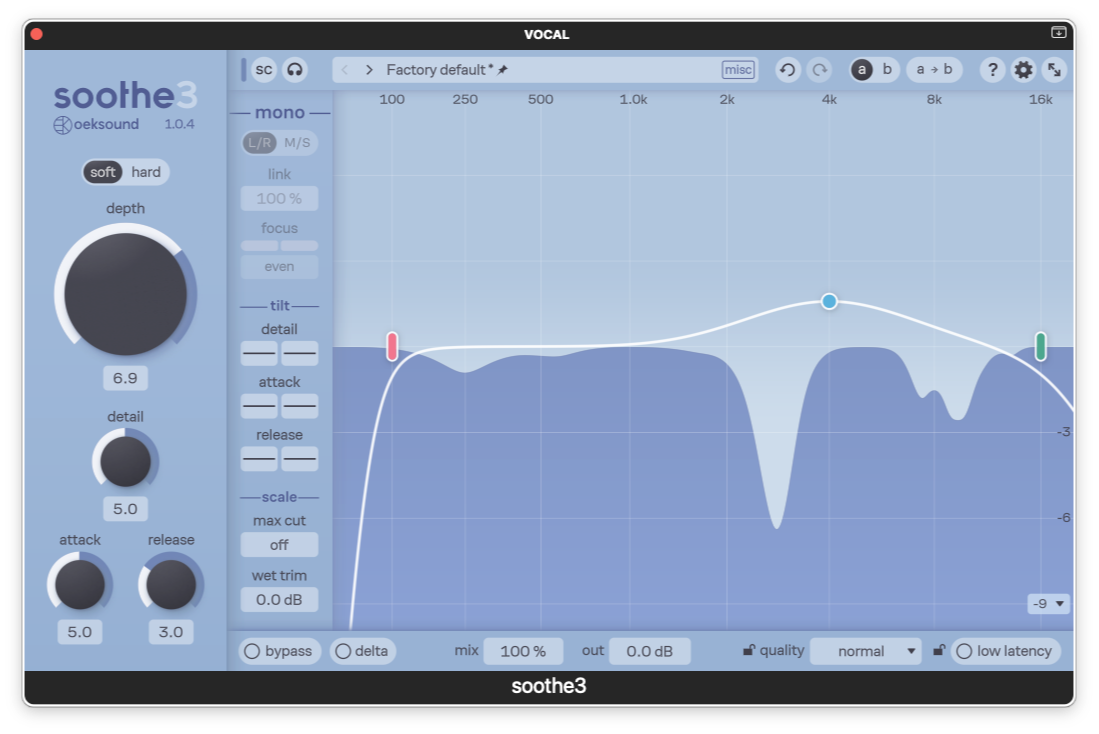Image resolution: width=1099 pixels, height=734 pixels.
Task: Click the red low-cut band handle
Action: [392, 346]
